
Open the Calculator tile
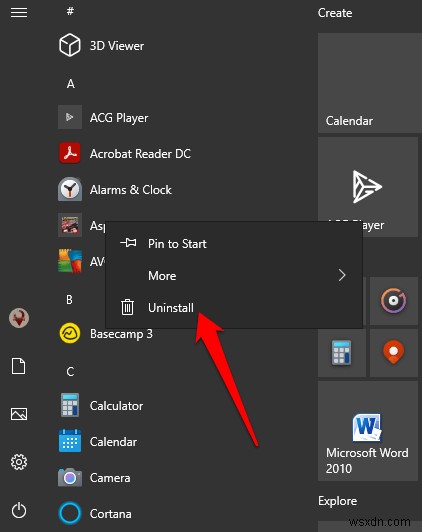[342, 353]
